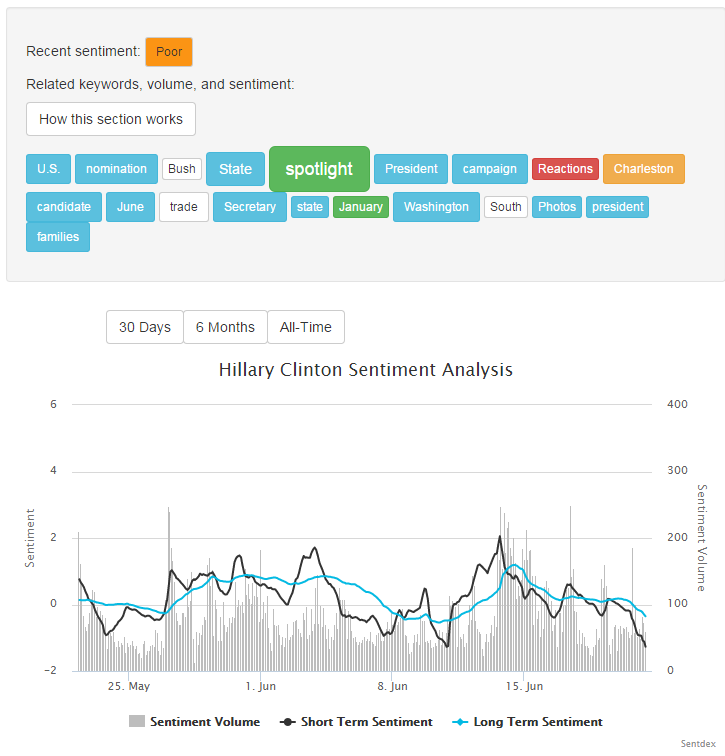The width and height of the screenshot is (725, 756).
Task: Click the gray Sentiment Volume legend swatch
Action: click(137, 721)
